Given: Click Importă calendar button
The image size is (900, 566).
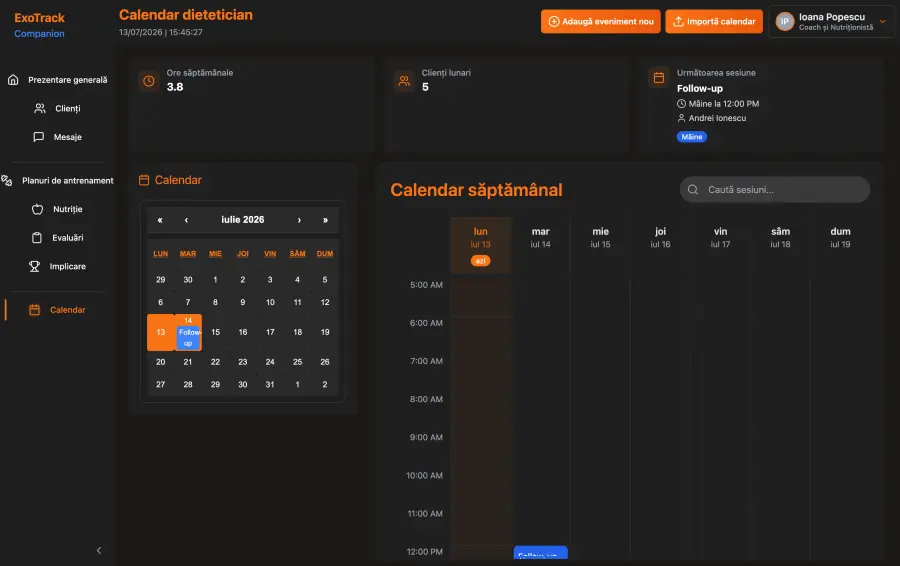Looking at the screenshot, I should [x=714, y=22].
